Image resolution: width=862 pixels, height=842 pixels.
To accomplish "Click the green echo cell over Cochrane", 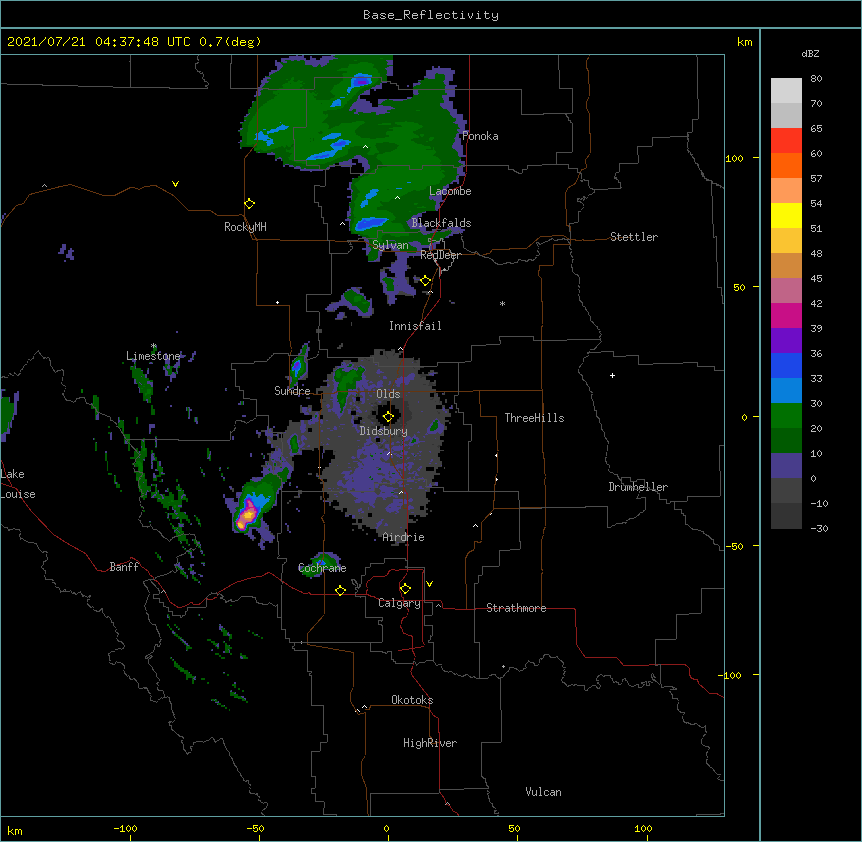I will [322, 562].
